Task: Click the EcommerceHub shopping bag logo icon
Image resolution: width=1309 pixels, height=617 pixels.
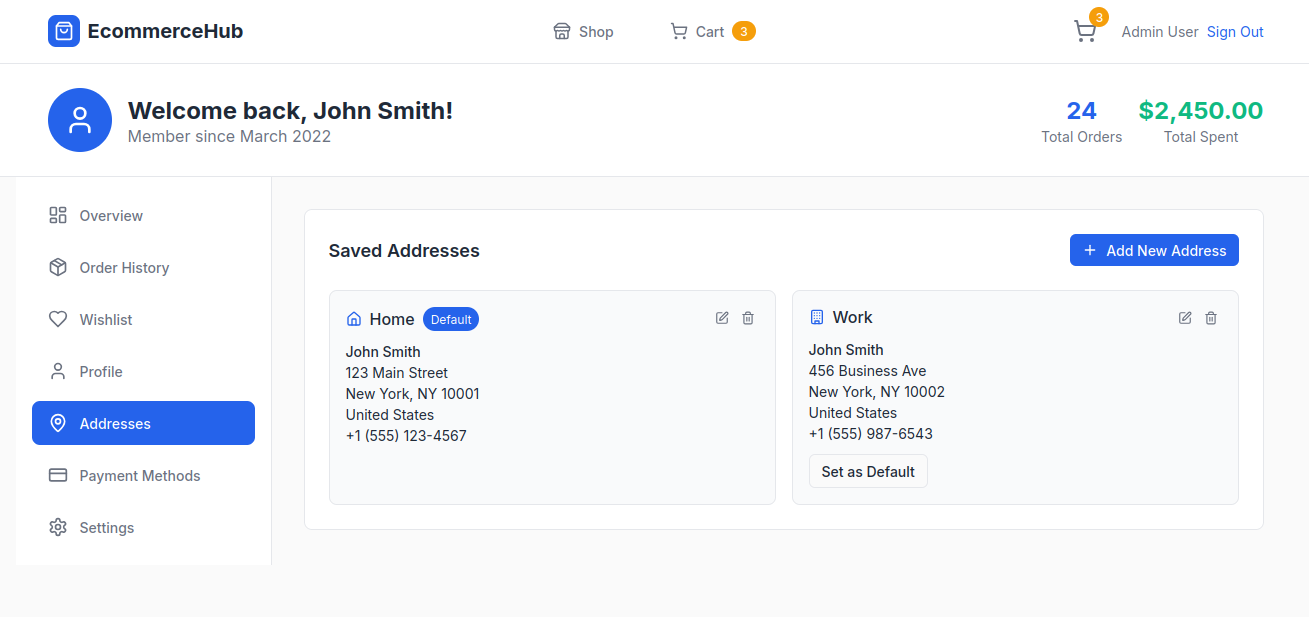Action: pos(64,31)
